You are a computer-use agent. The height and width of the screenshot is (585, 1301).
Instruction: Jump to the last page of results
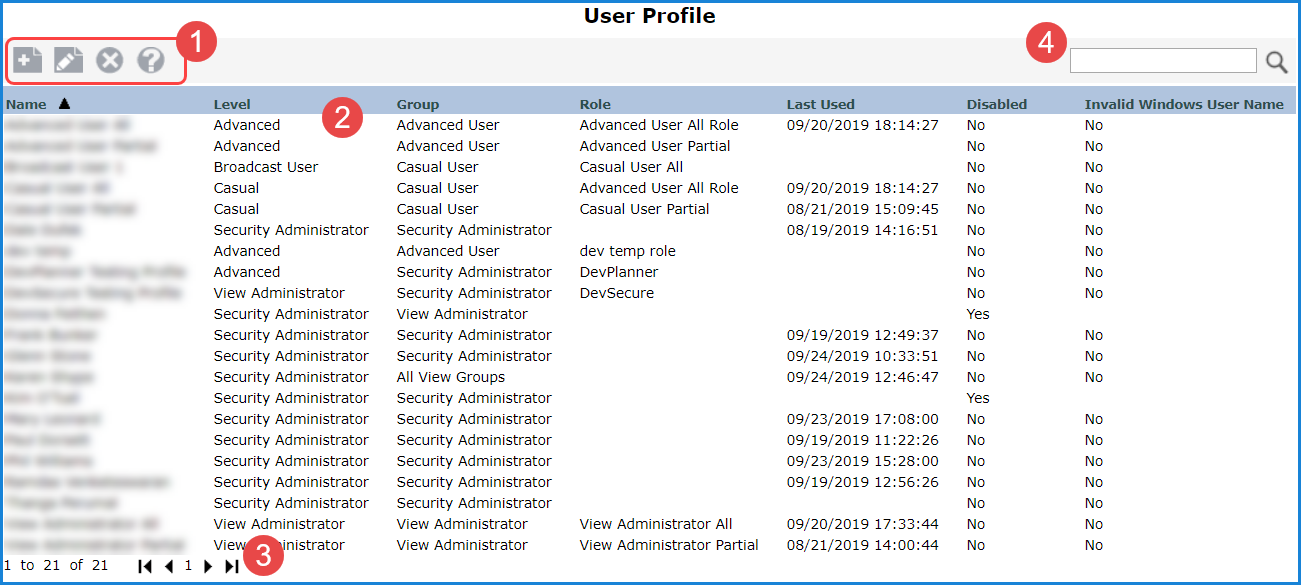tap(231, 566)
